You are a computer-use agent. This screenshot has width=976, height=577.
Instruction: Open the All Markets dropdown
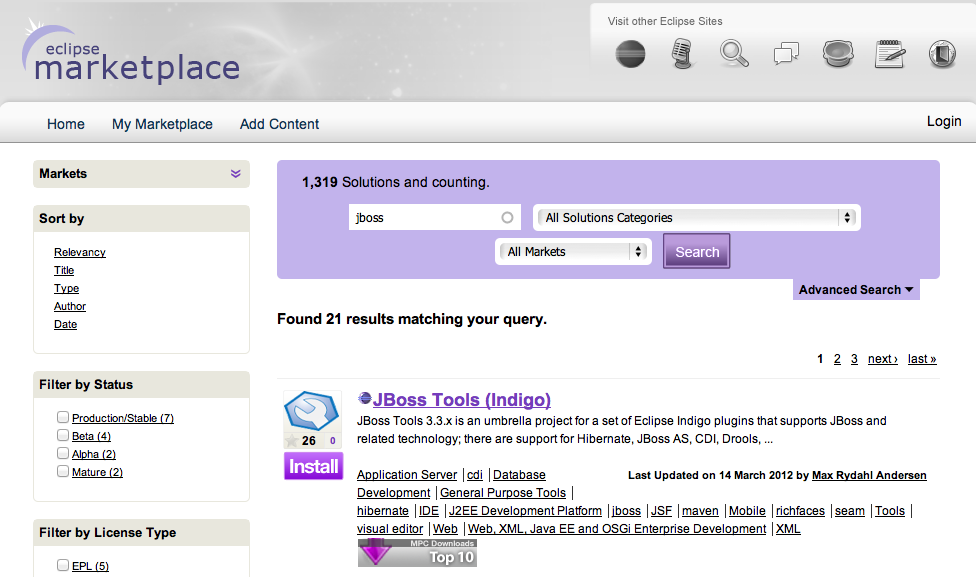tap(574, 252)
